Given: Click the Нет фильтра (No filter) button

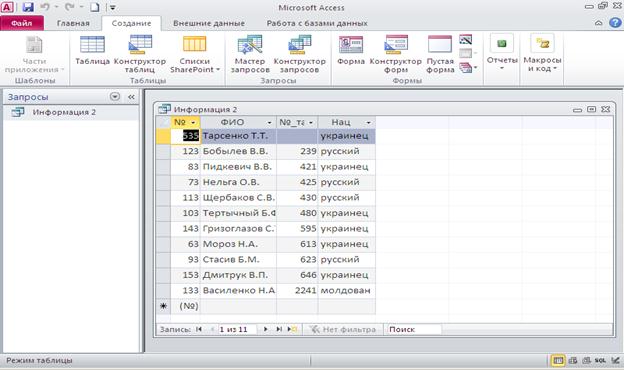Looking at the screenshot, I should point(343,329).
